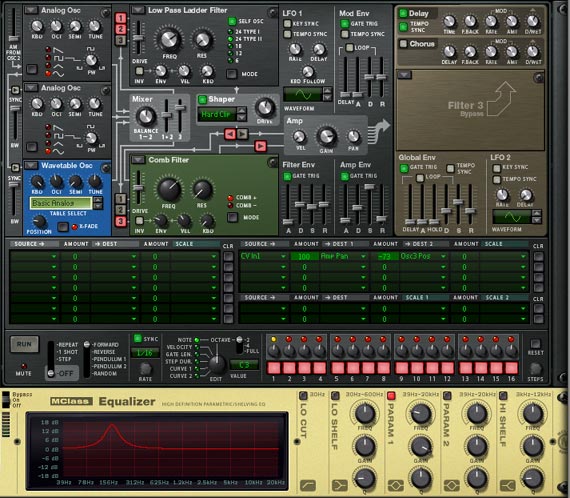Toggle the Ladder Filter SELF OSC button
The width and height of the screenshot is (570, 498).
point(232,21)
